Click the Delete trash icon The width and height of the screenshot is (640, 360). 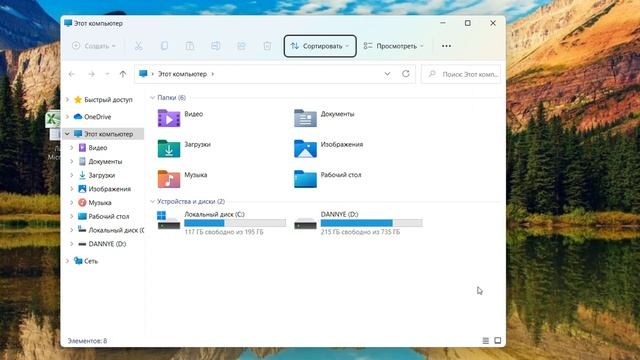tap(267, 46)
